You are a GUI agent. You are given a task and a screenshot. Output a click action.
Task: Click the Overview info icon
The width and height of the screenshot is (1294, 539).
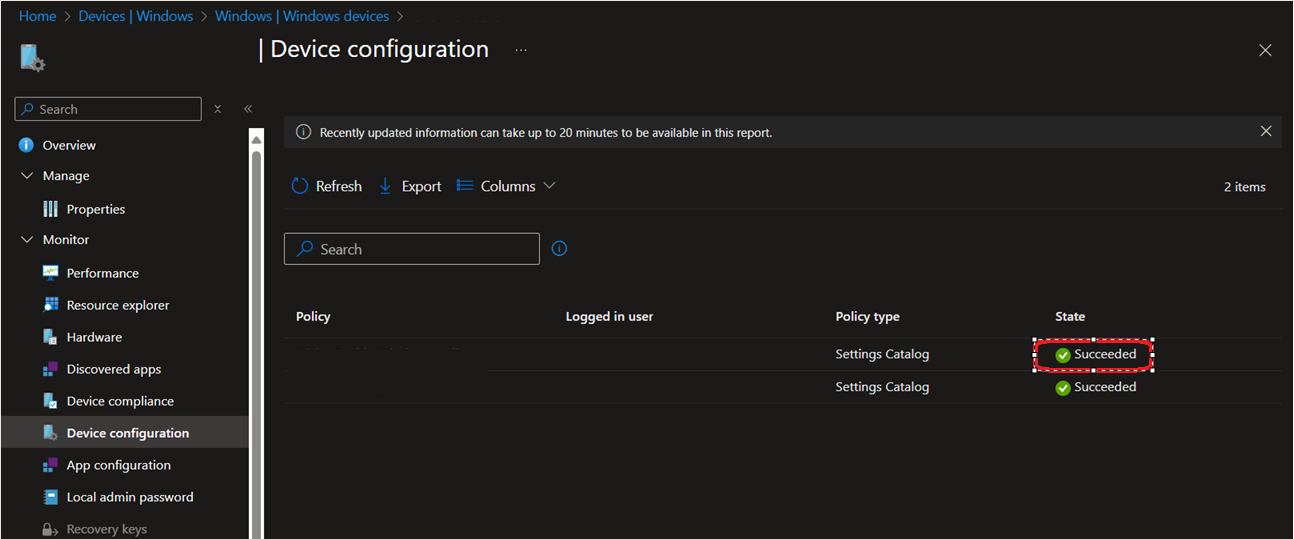click(27, 145)
